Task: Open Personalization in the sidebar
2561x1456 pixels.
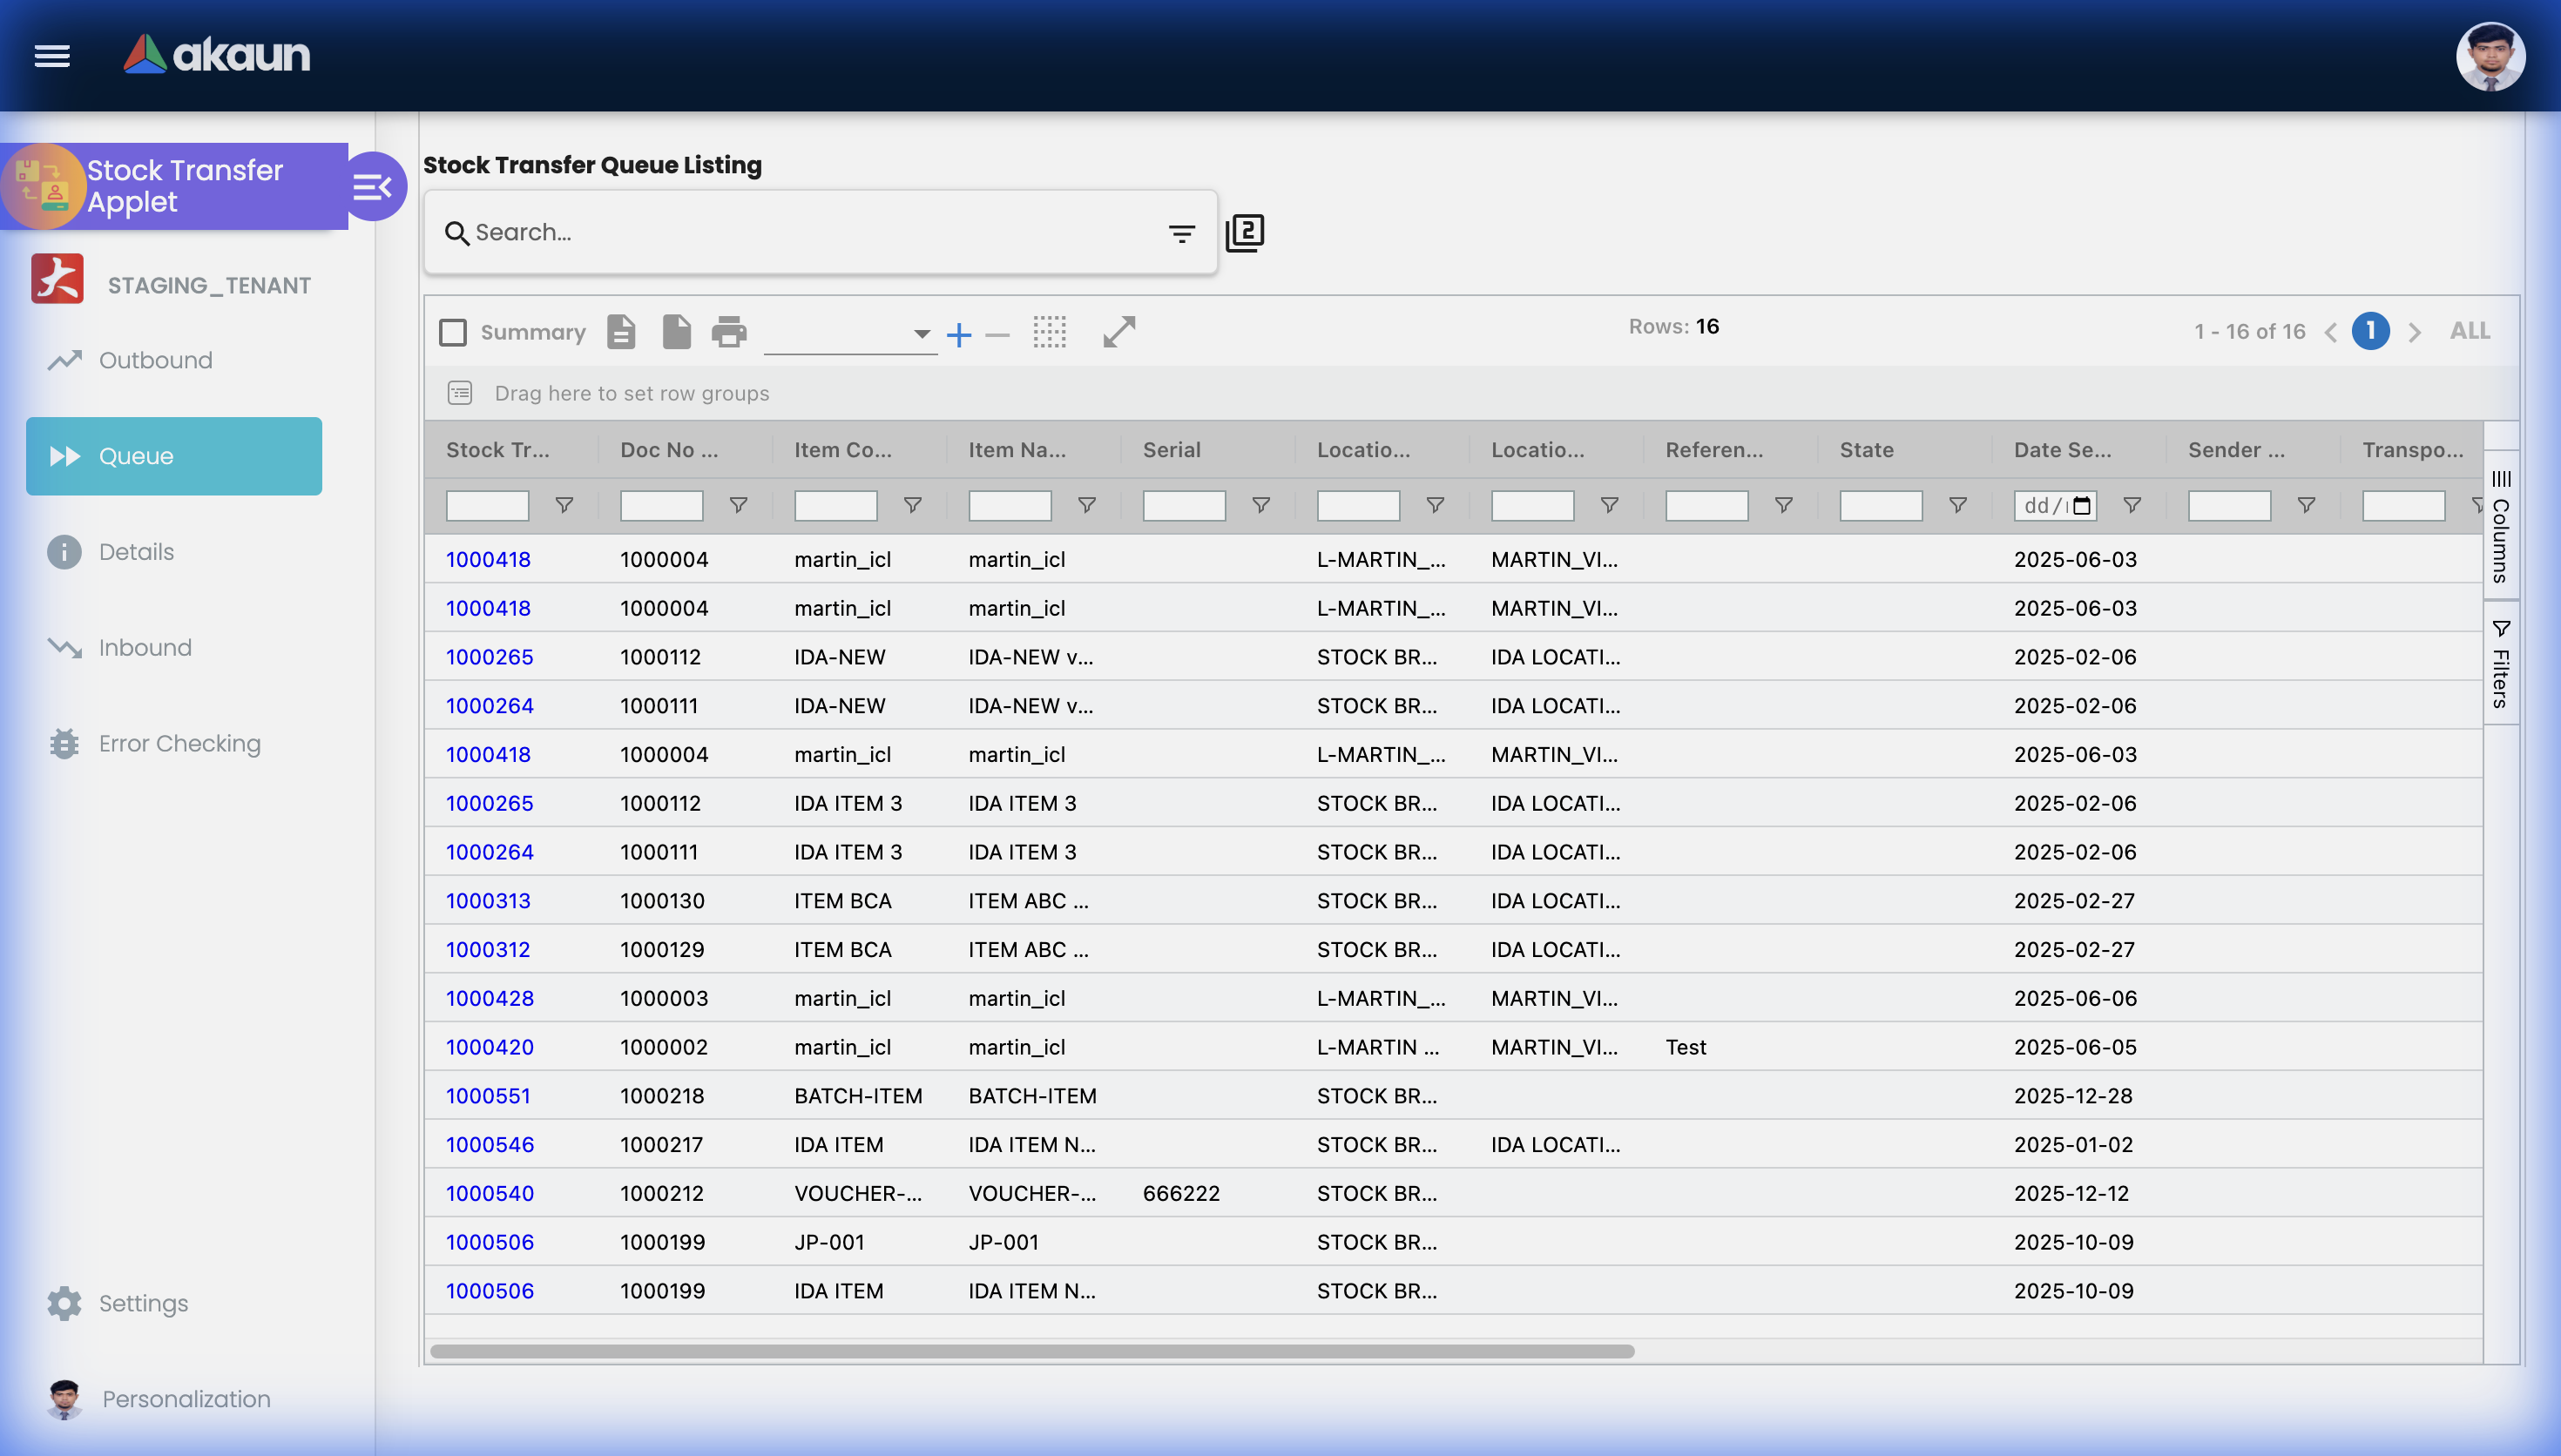Action: [174, 1399]
